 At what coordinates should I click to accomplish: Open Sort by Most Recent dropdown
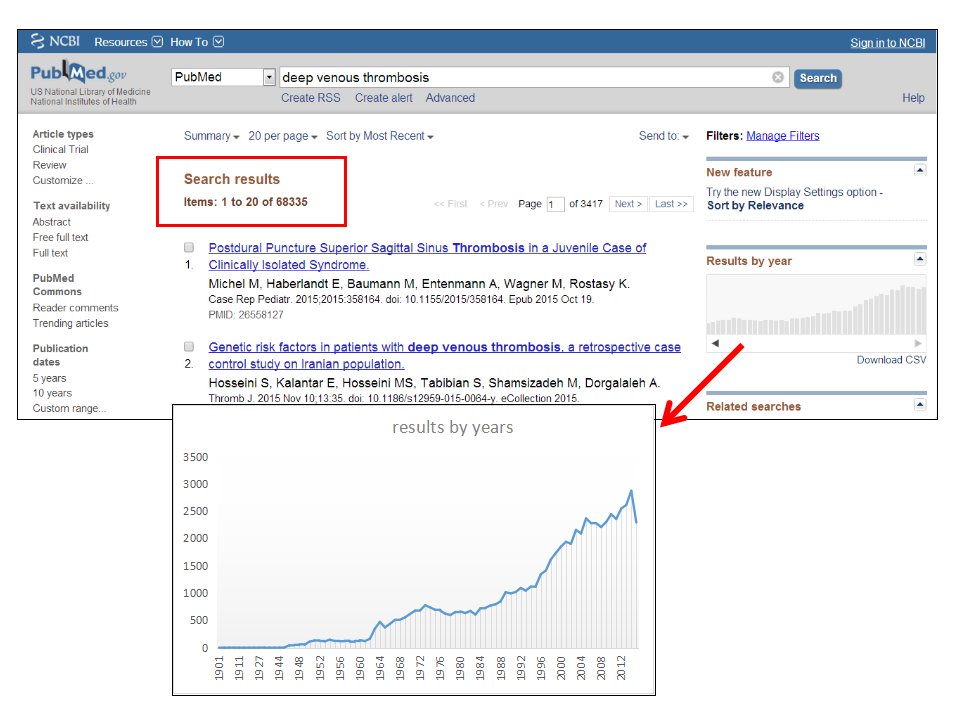tap(380, 136)
